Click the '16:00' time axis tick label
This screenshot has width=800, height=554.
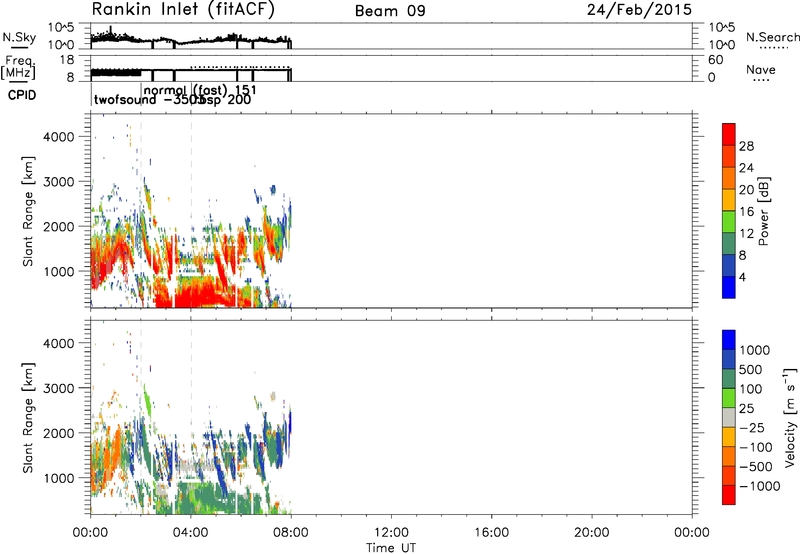click(x=491, y=533)
